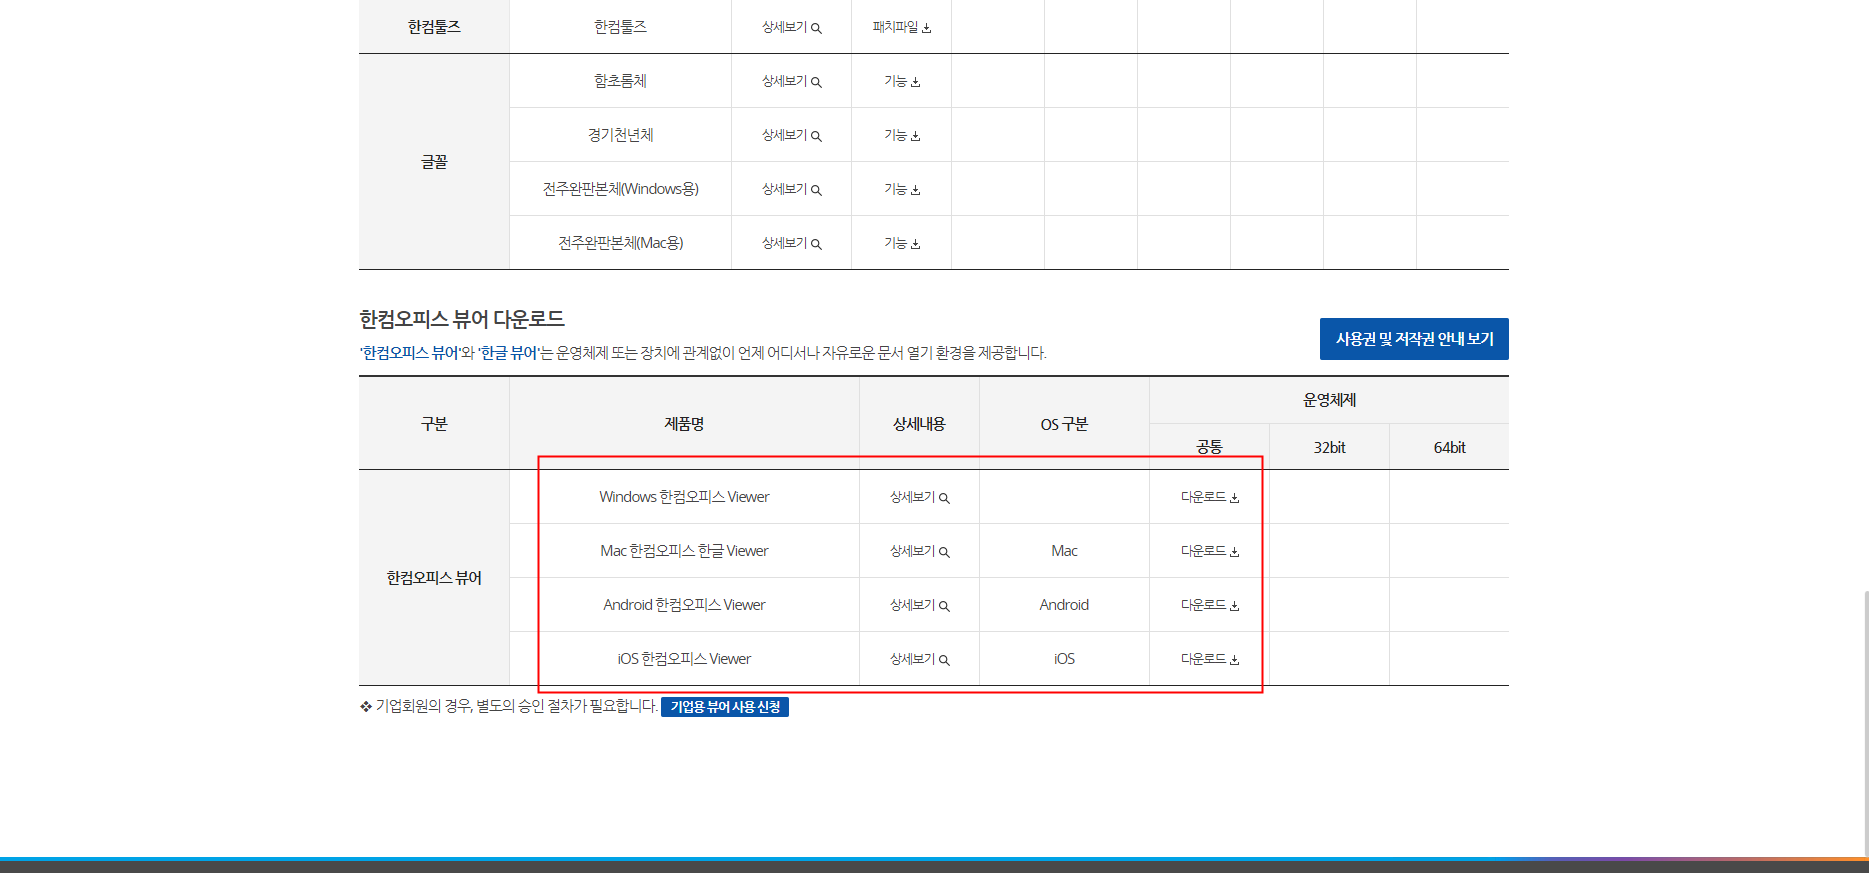Open 상세보기 magnifier for 함초롬체
The height and width of the screenshot is (873, 1869).
791,81
